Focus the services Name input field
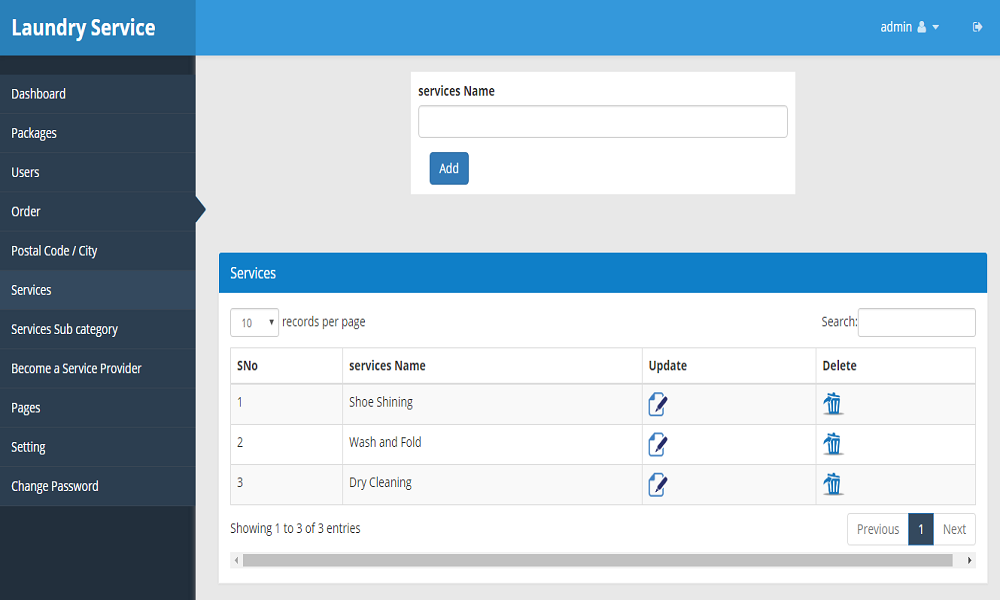 click(x=602, y=122)
